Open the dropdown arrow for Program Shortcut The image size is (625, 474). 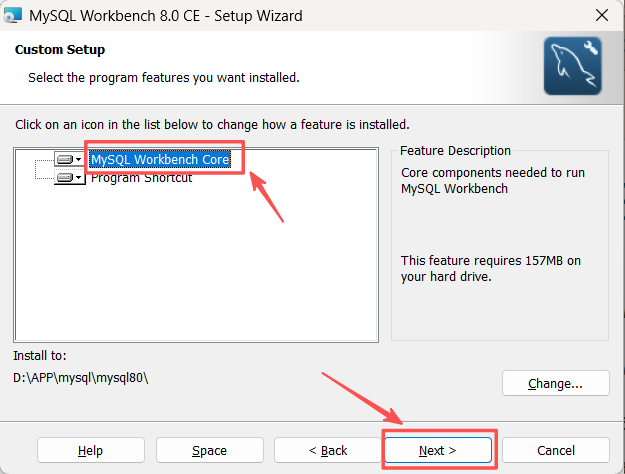pyautogui.click(x=79, y=177)
